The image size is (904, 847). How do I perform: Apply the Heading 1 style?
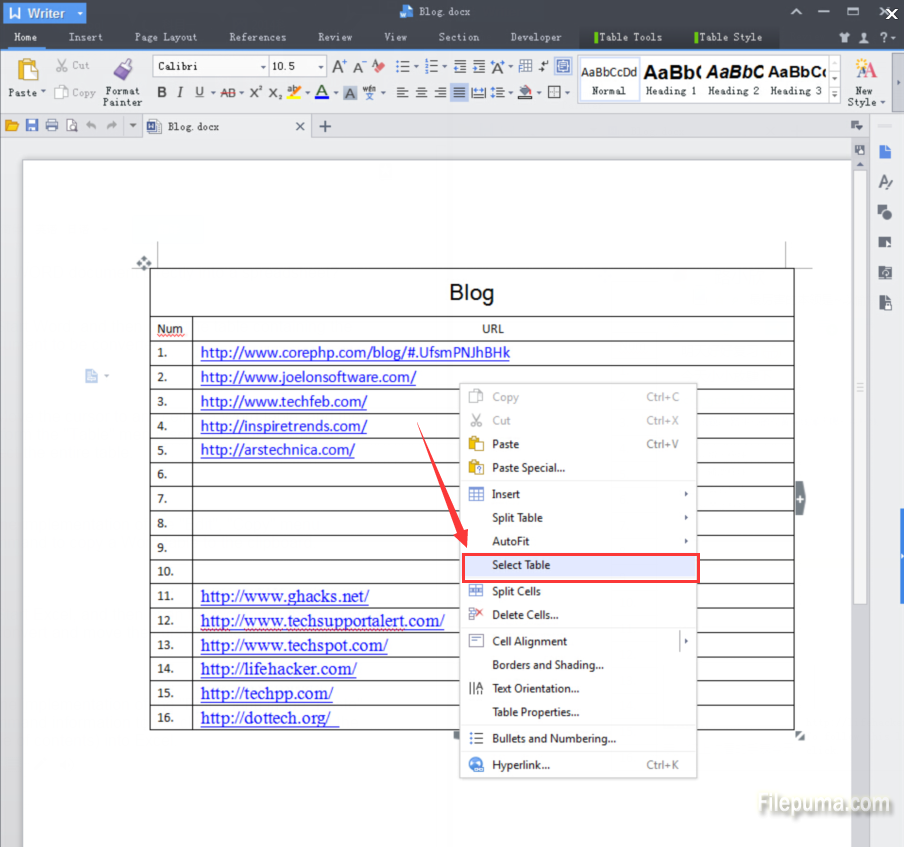pyautogui.click(x=671, y=79)
